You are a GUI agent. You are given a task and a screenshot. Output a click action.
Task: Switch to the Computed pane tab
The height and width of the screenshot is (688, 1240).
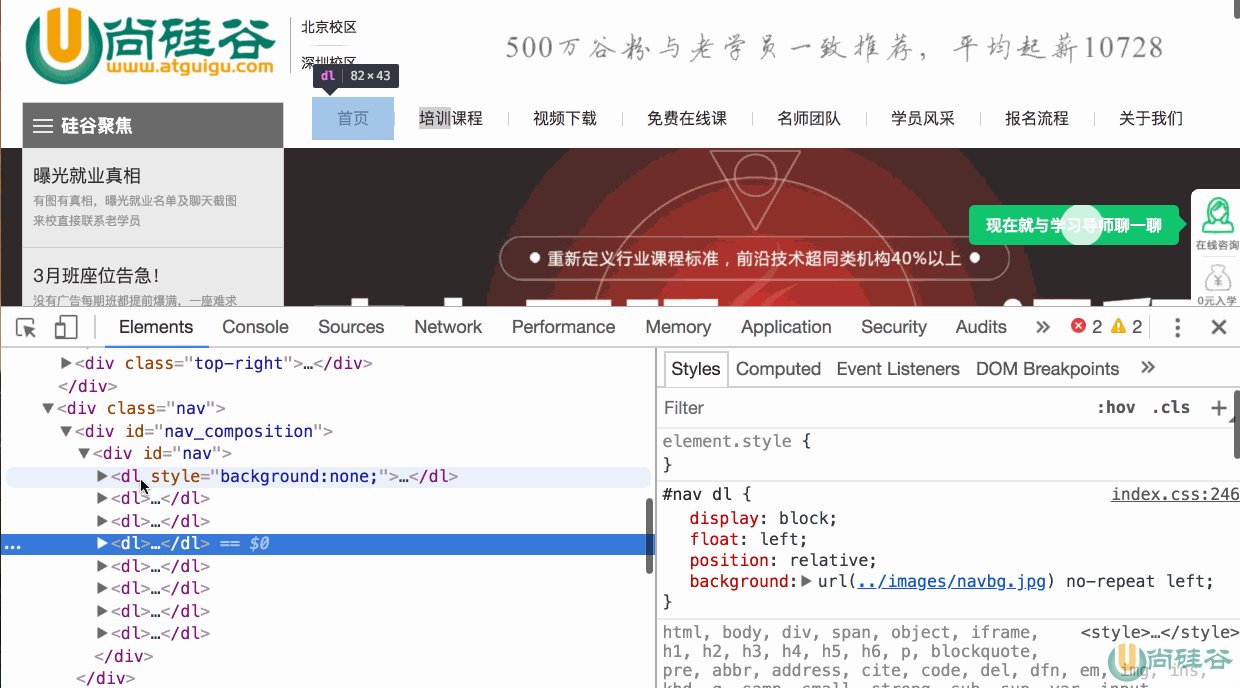pyautogui.click(x=778, y=369)
